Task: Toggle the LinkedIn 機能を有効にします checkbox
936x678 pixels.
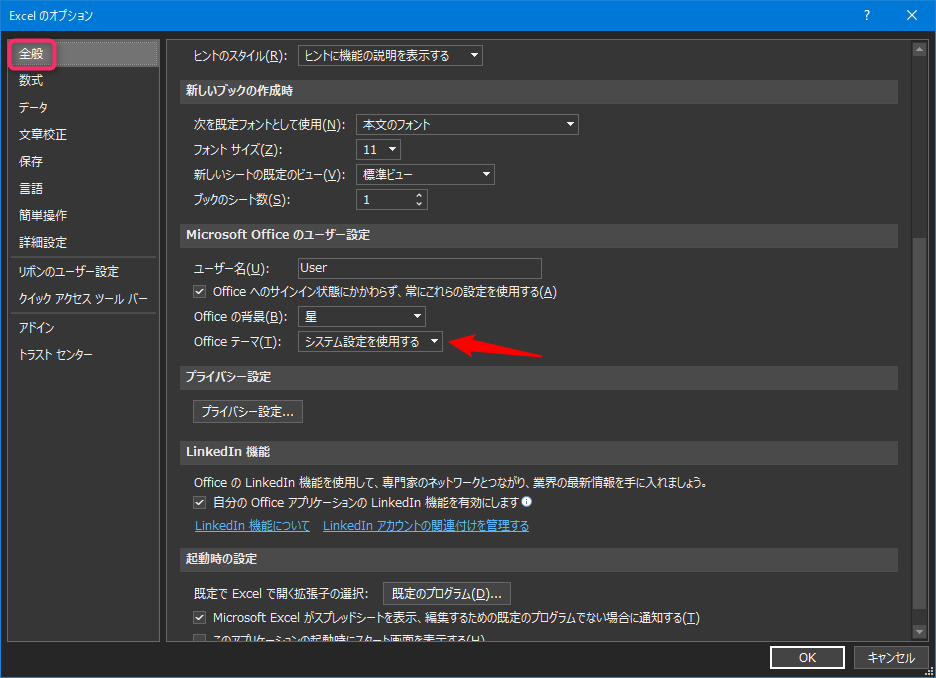Action: [x=199, y=503]
